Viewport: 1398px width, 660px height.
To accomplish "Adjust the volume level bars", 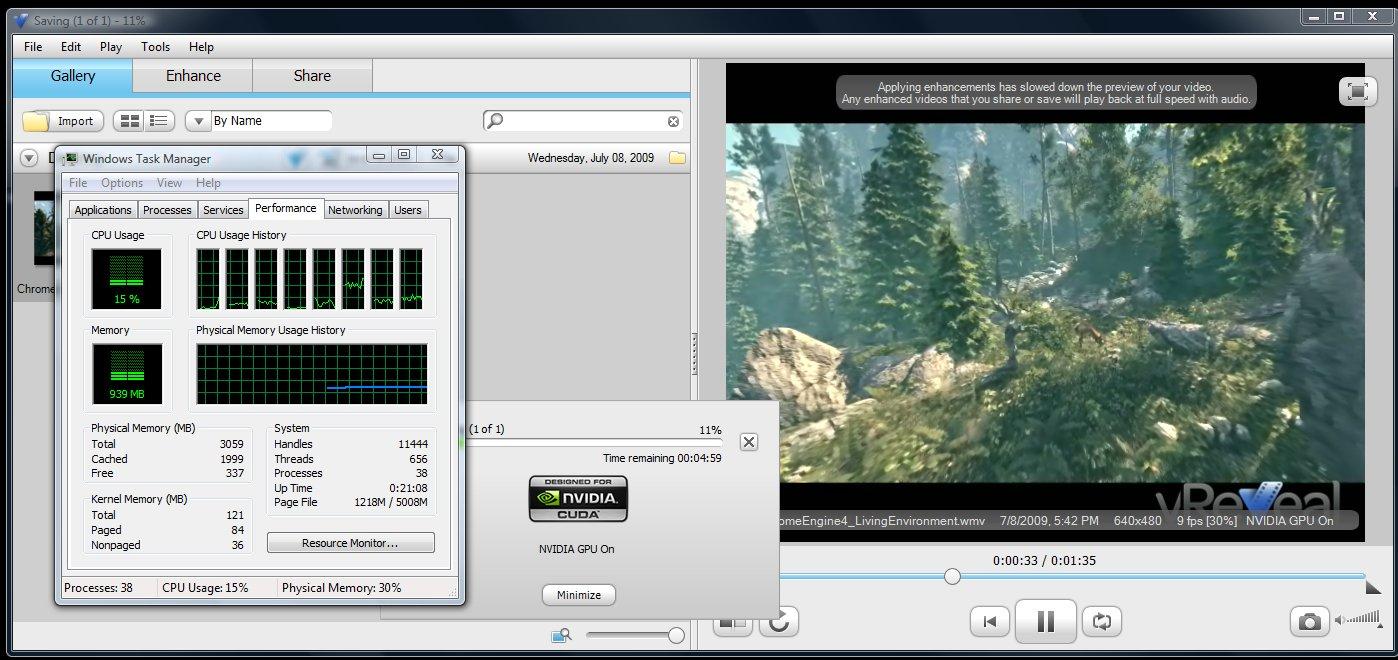I will point(1364,620).
